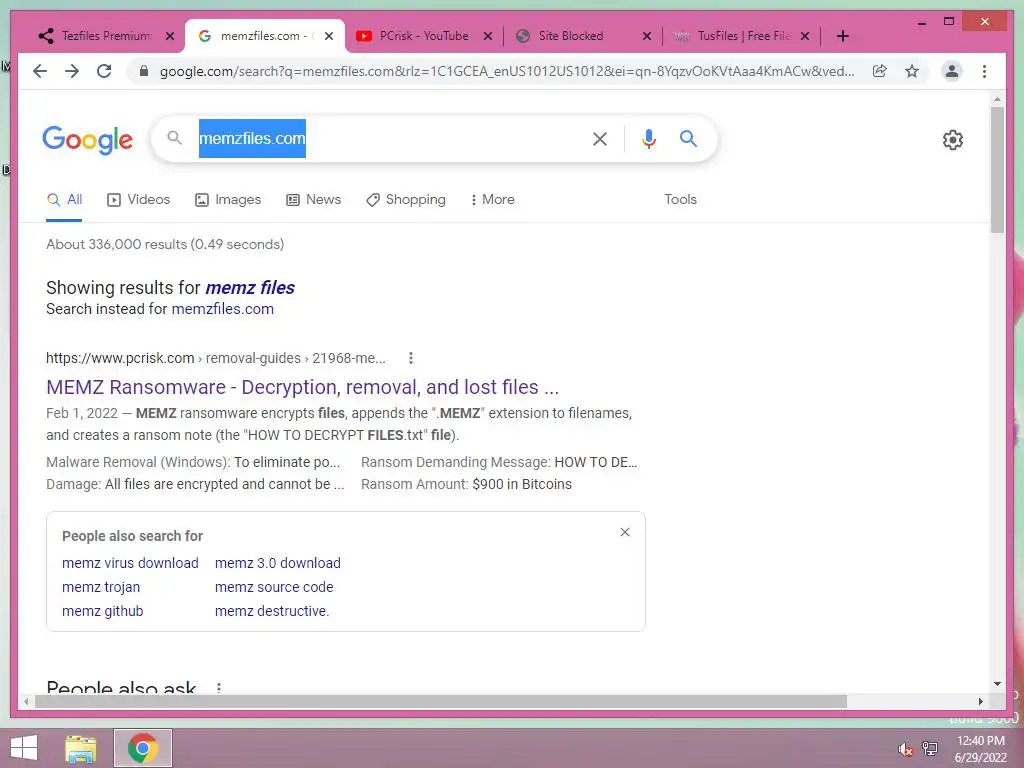Image resolution: width=1024 pixels, height=768 pixels.
Task: Click the memz virus download suggestion
Action: pyautogui.click(x=130, y=563)
